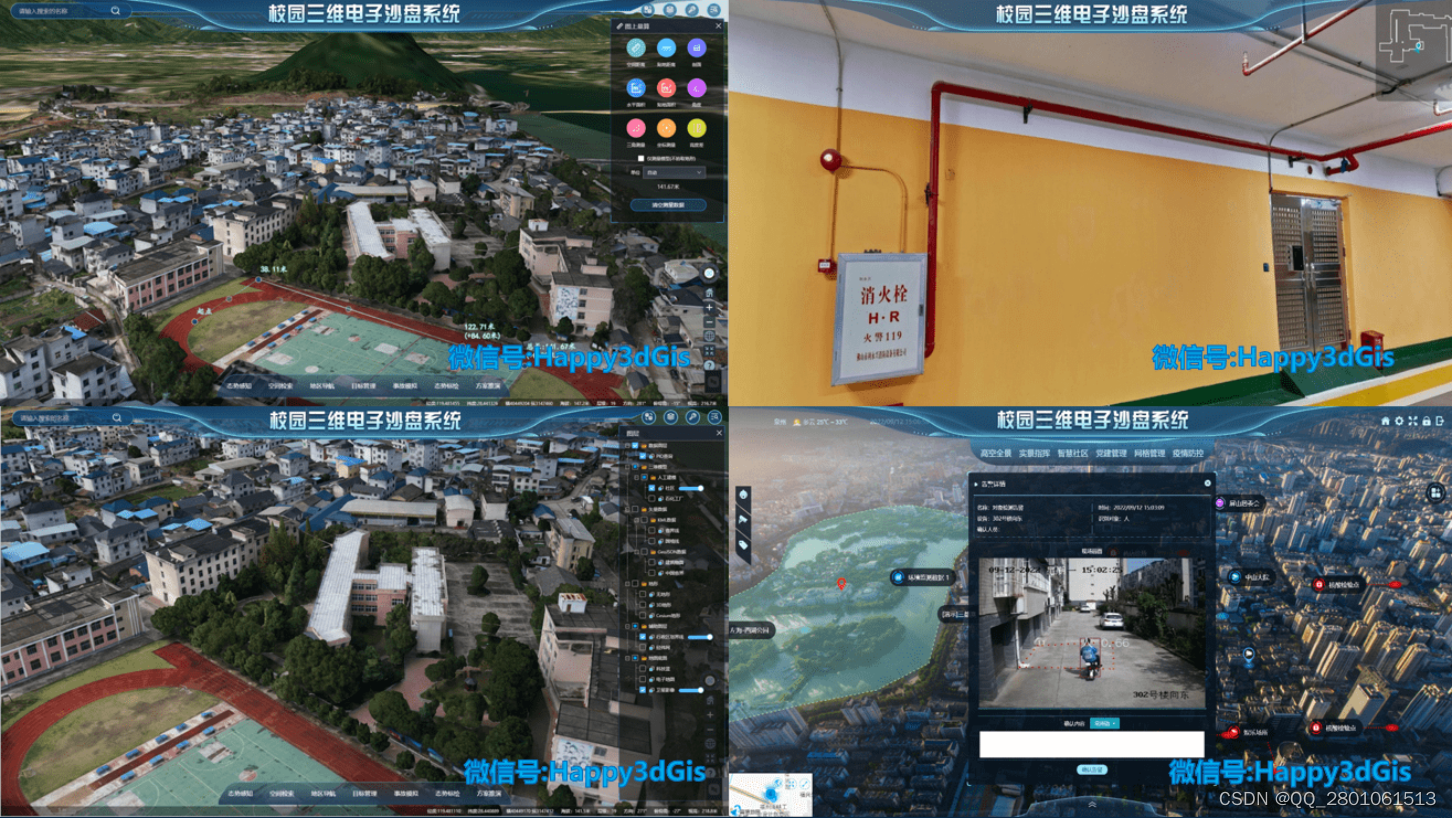This screenshot has width=1452, height=819.
Task: Click the zoom-out minus in the measurement-panel view
Action: click(x=709, y=322)
